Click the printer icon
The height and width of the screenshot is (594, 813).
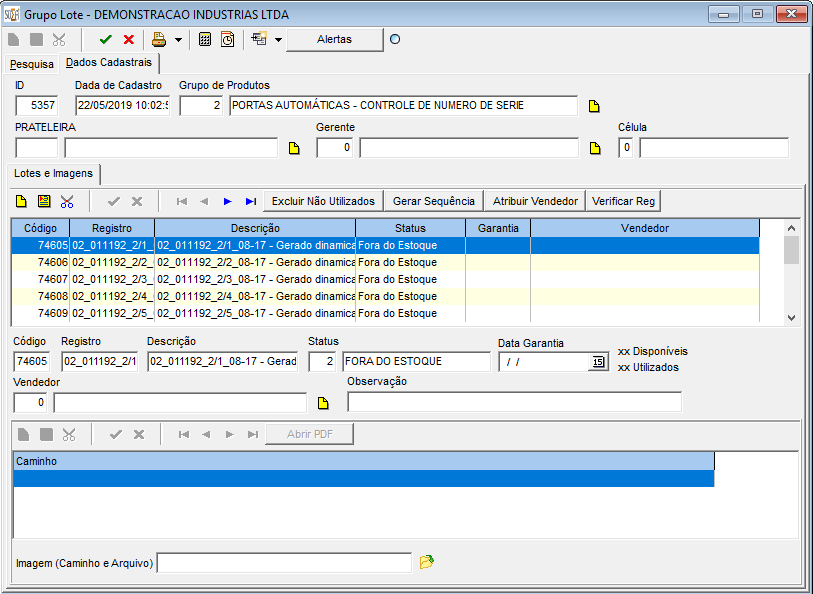[159, 39]
